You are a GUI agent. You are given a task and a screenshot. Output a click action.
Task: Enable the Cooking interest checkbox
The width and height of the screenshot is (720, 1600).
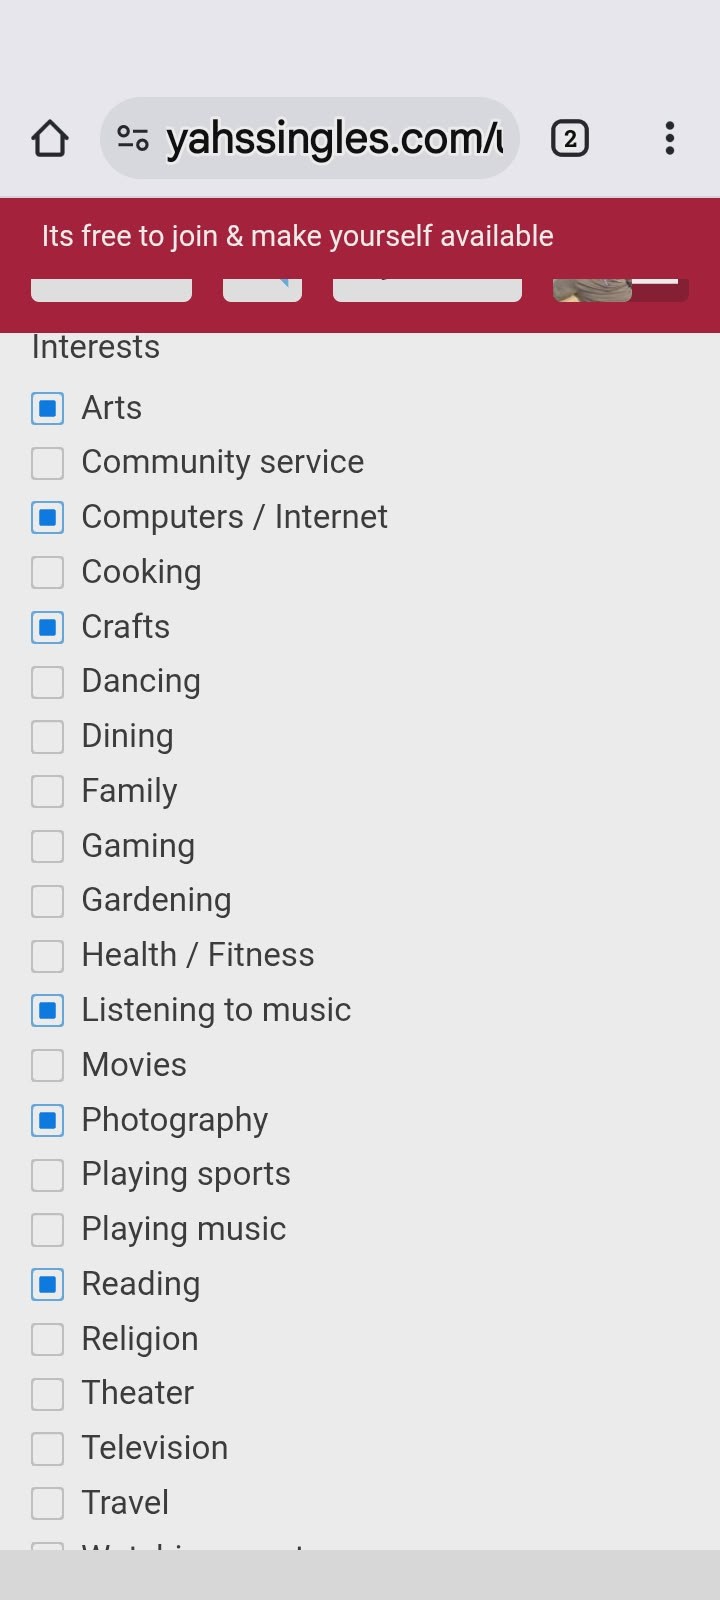[48, 572]
